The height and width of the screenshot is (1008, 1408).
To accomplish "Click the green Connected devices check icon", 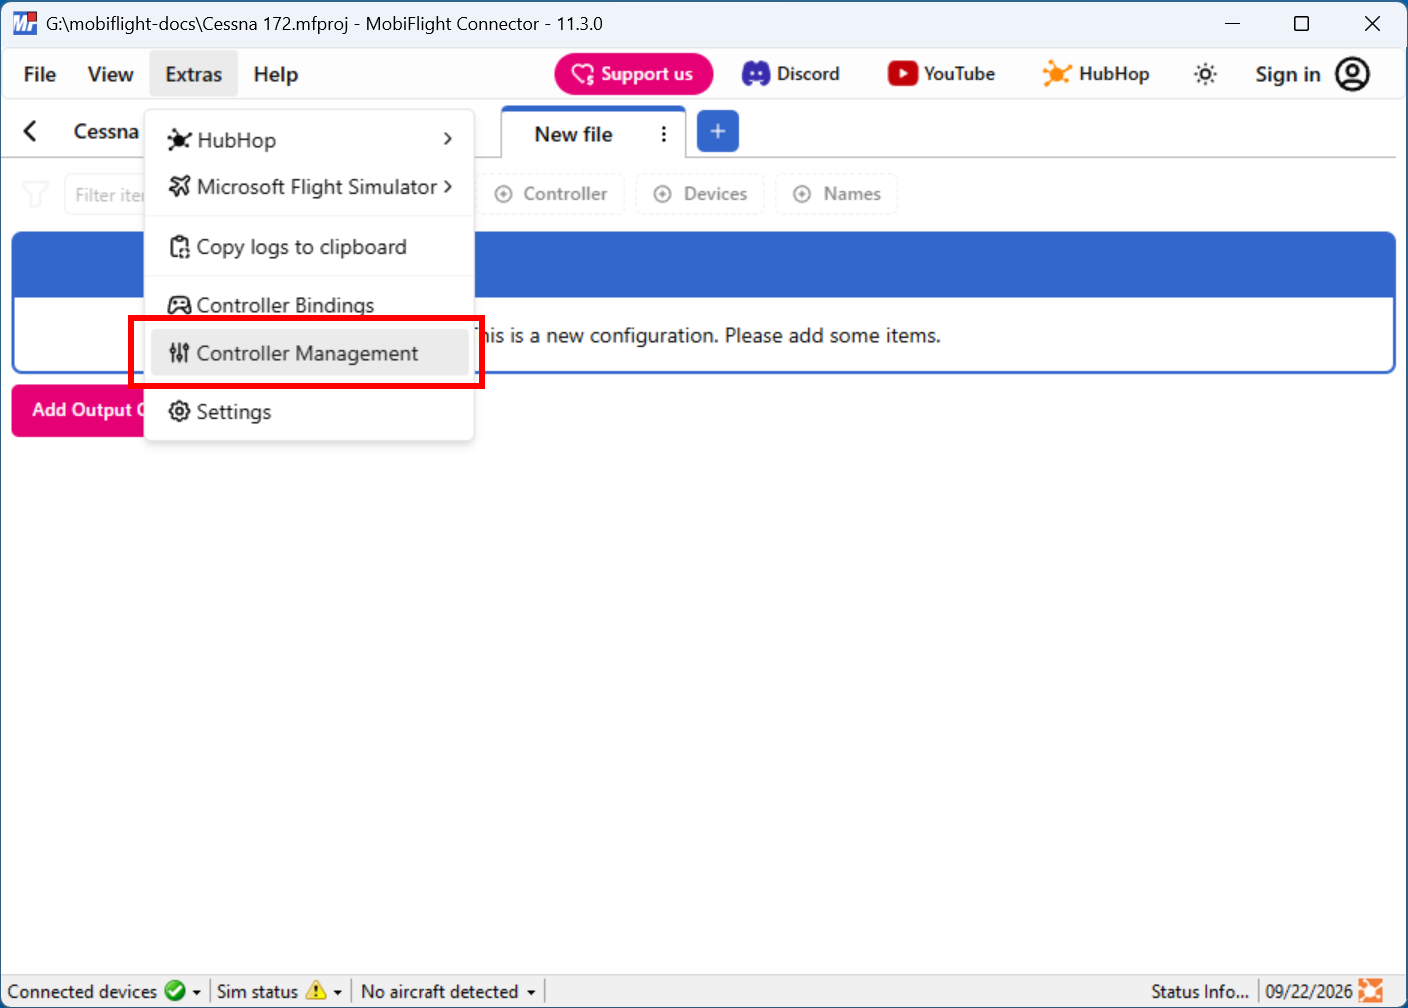I will [175, 991].
